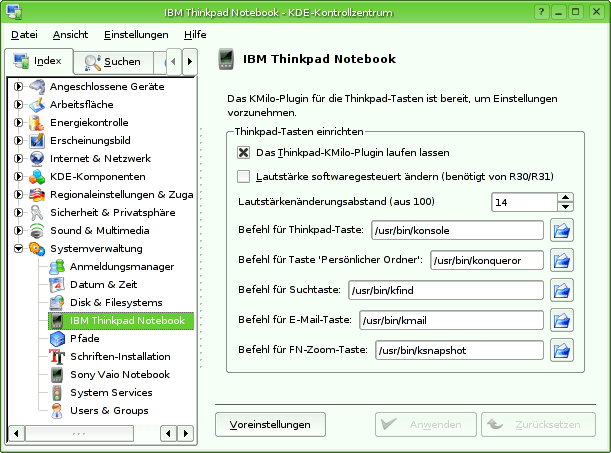This screenshot has height=453, width=611.
Task: Expand the Energiekontrolle tree node
Action: [x=18, y=123]
